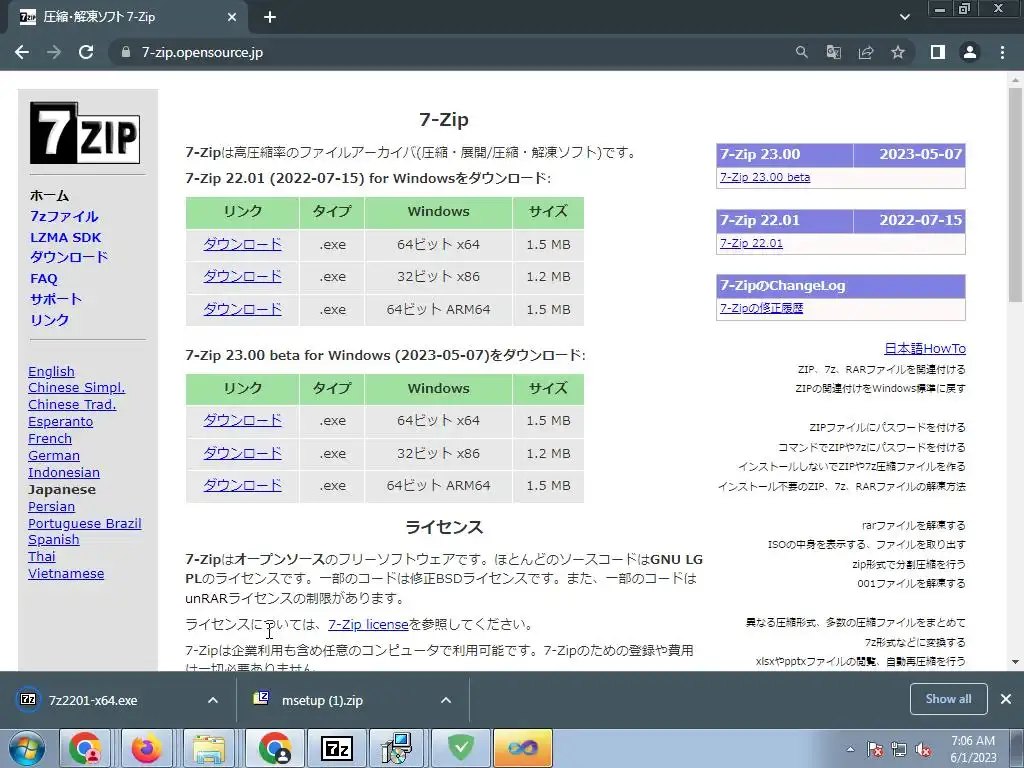The height and width of the screenshot is (768, 1024).
Task: Switch language to Portuguese Brazil
Action: click(85, 523)
